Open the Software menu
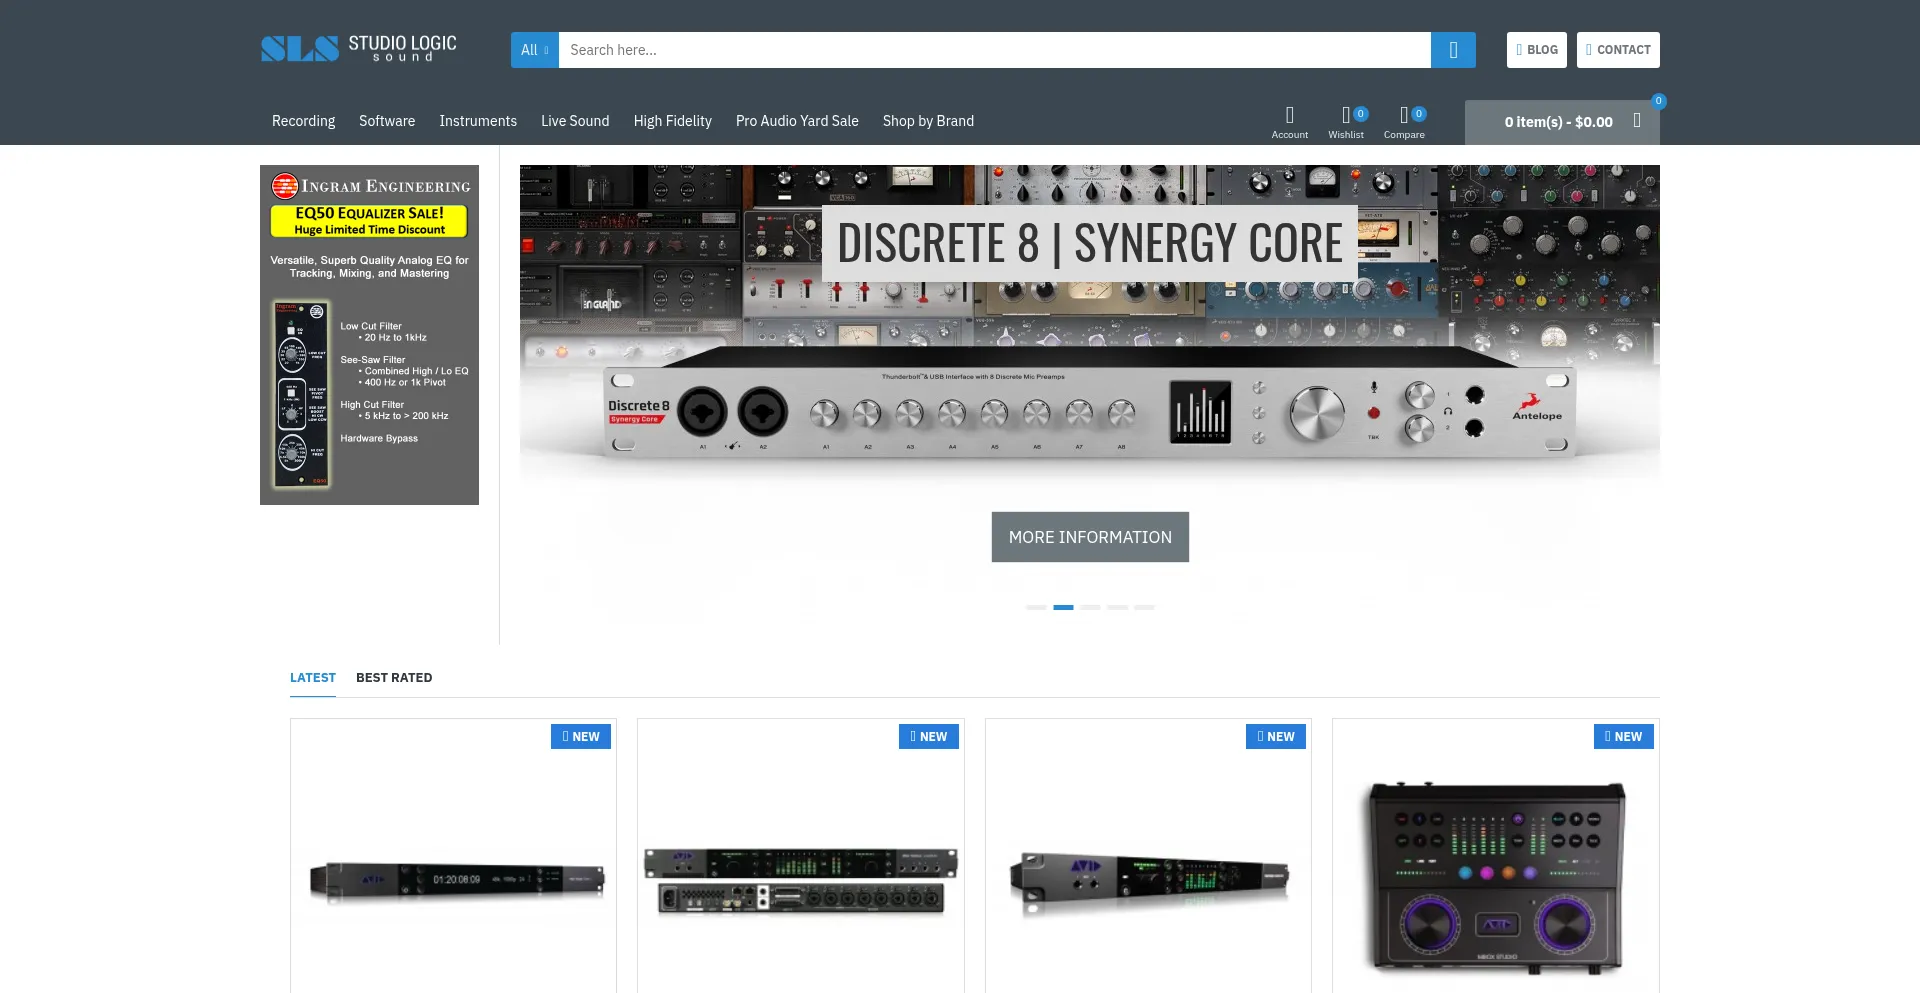This screenshot has height=993, width=1920. click(387, 121)
